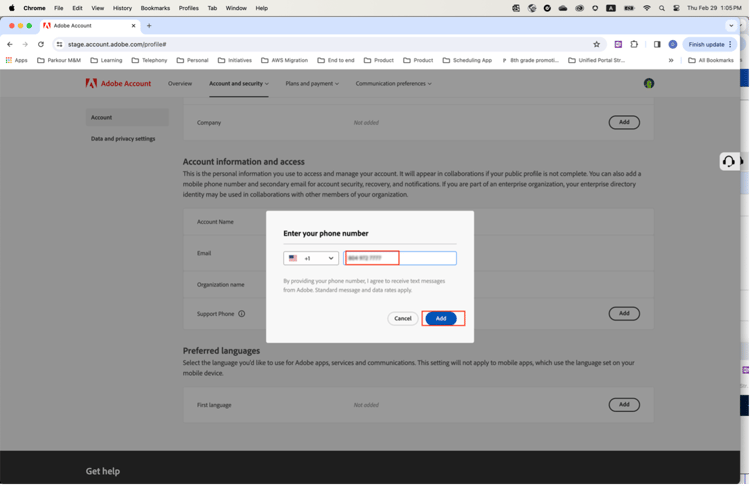Open the site information icon in address bar
The height and width of the screenshot is (486, 750).
point(59,44)
